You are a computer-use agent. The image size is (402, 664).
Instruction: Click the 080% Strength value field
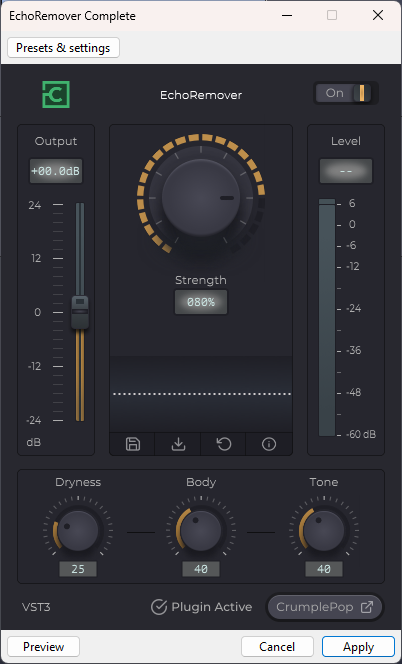tap(201, 302)
